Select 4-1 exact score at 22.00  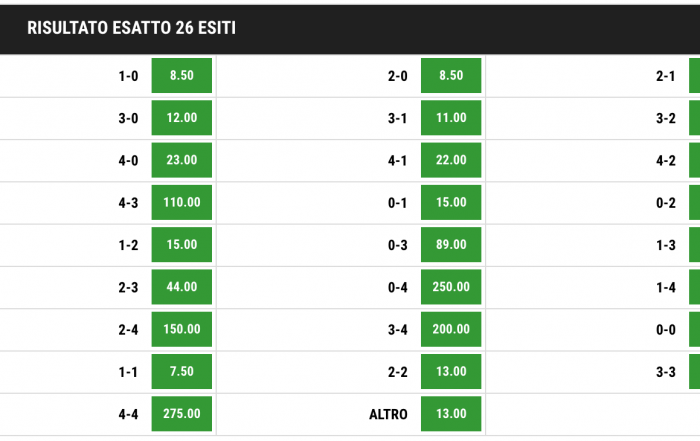click(x=451, y=160)
